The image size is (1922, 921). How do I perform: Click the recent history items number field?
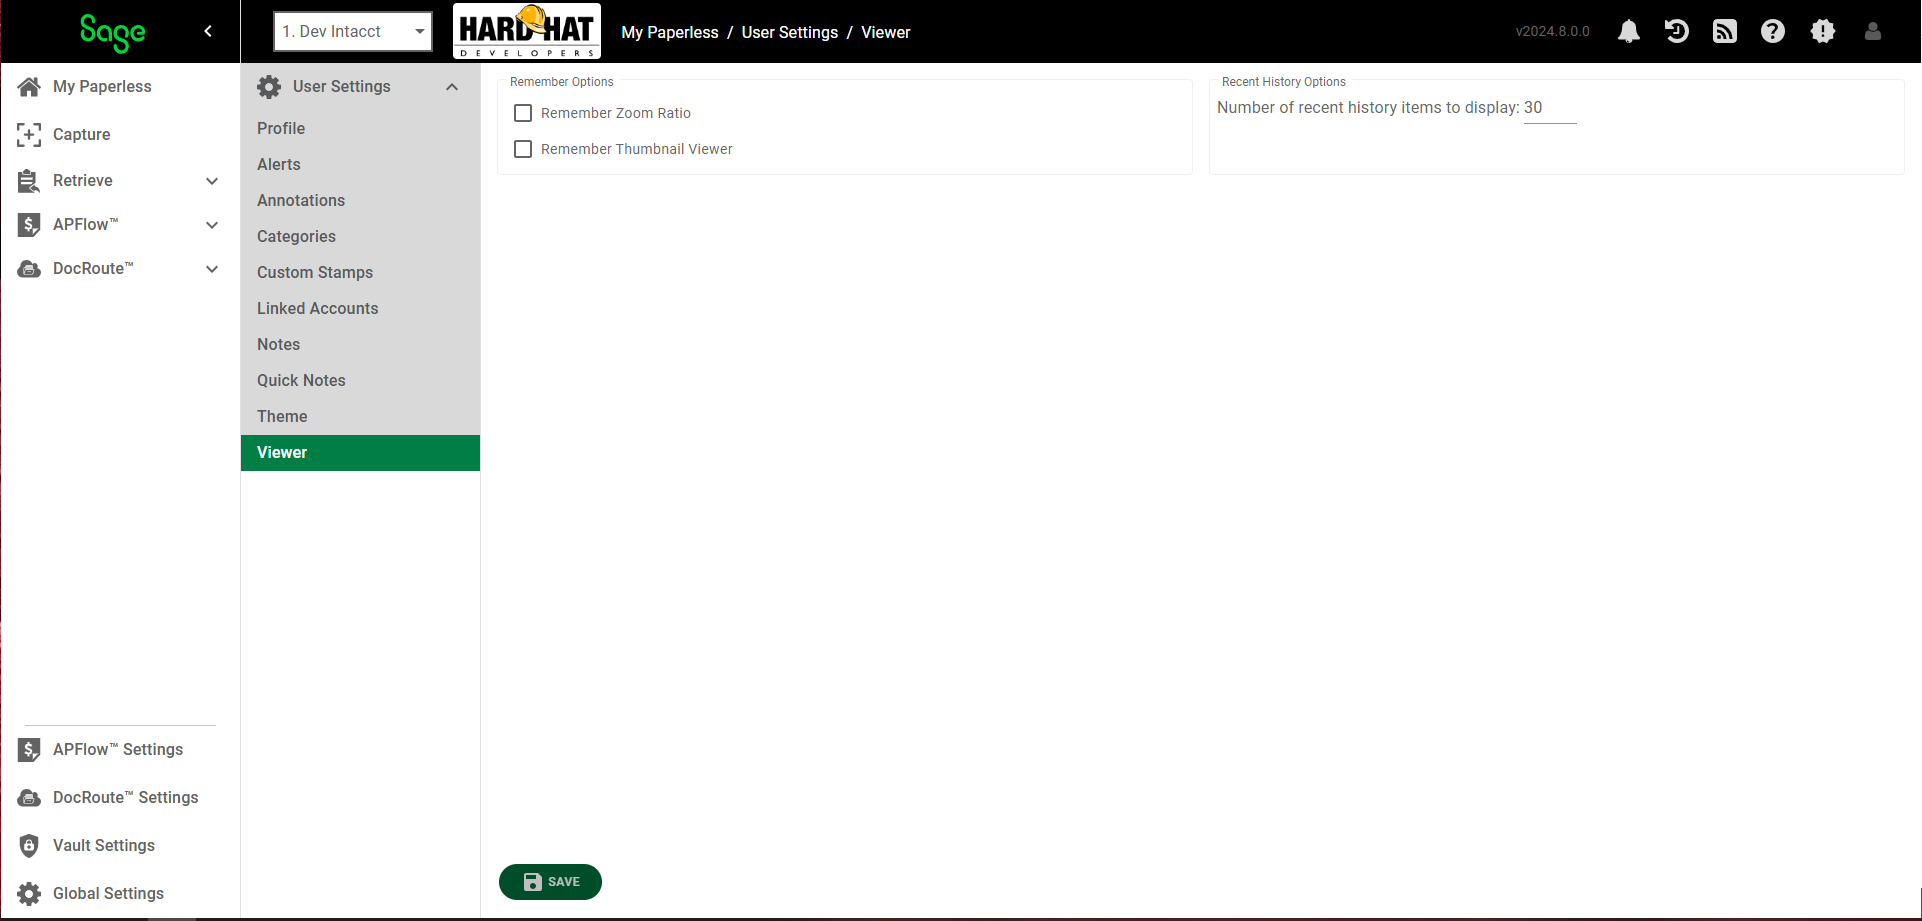pyautogui.click(x=1550, y=108)
